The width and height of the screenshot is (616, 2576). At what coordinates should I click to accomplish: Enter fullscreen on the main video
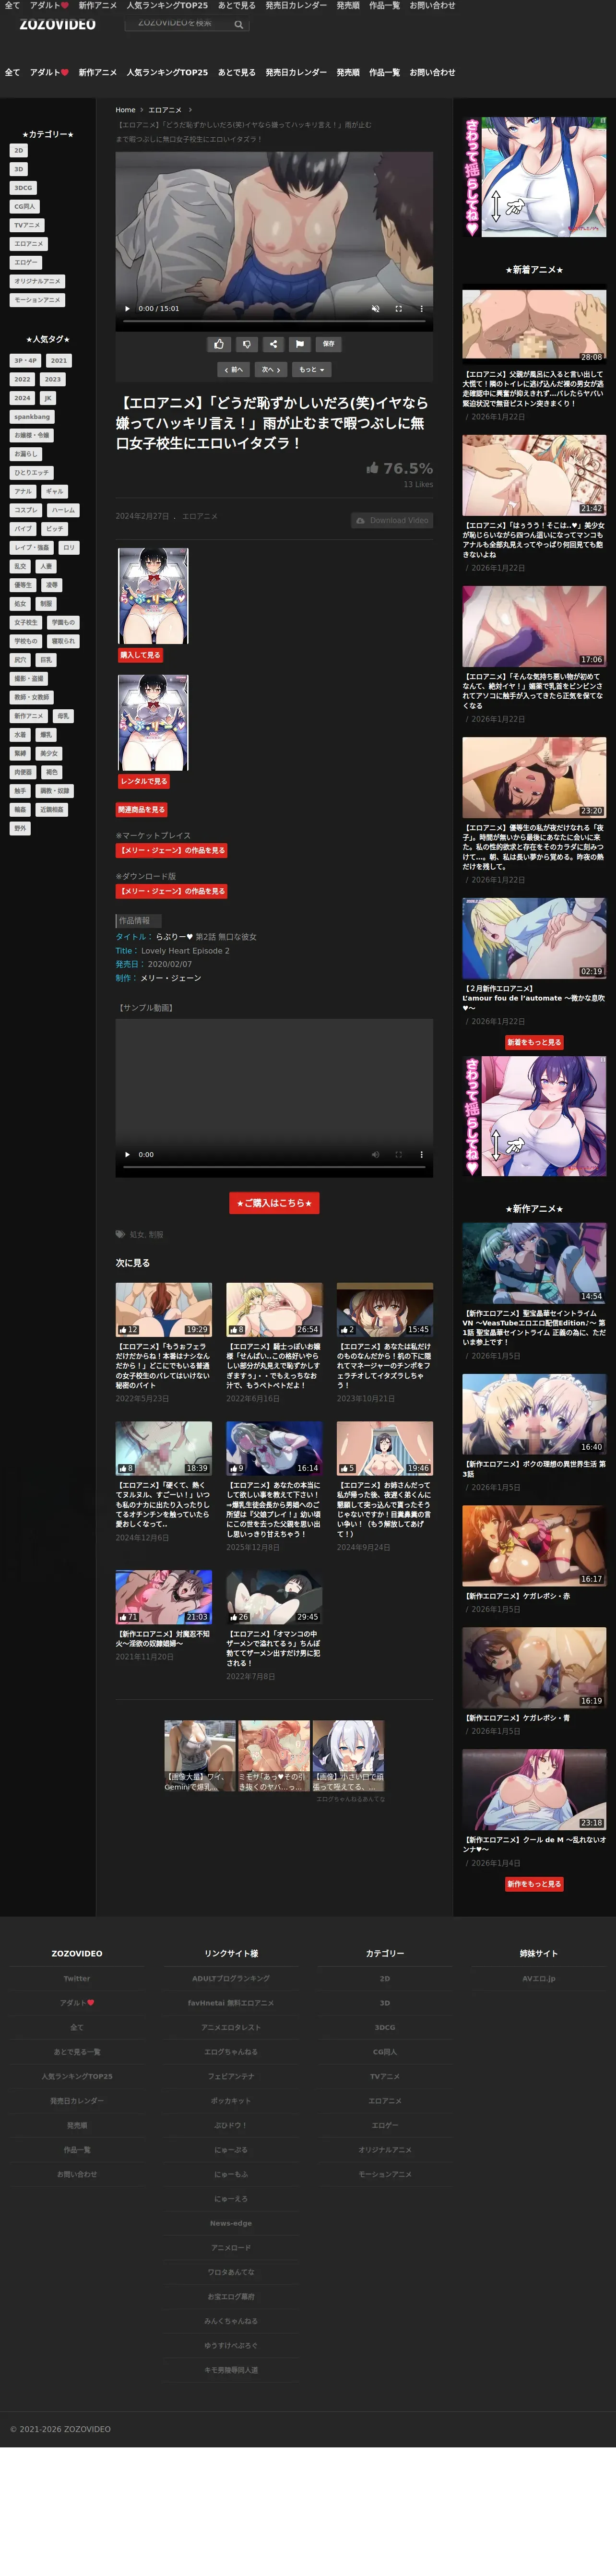(x=398, y=309)
